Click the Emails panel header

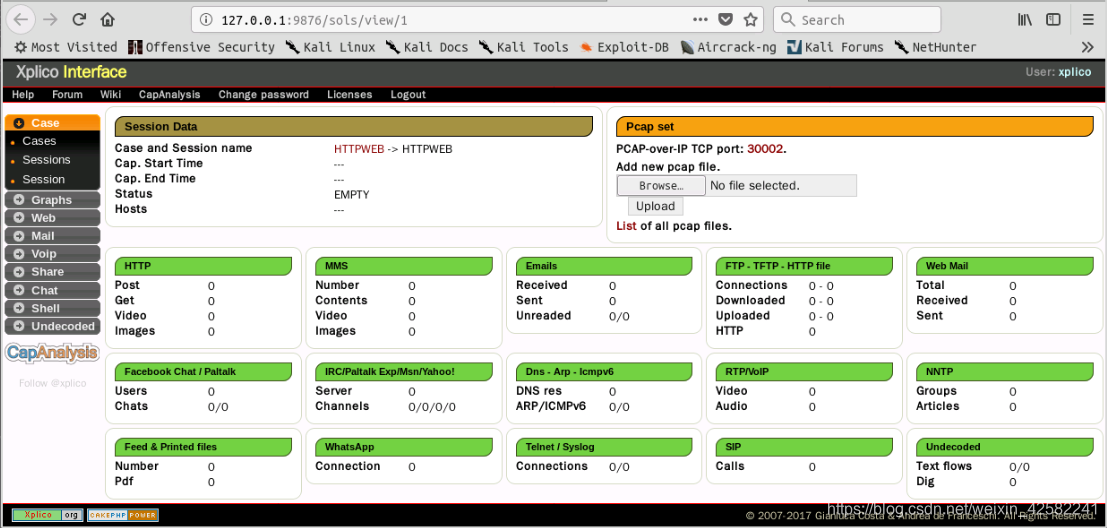(x=604, y=266)
